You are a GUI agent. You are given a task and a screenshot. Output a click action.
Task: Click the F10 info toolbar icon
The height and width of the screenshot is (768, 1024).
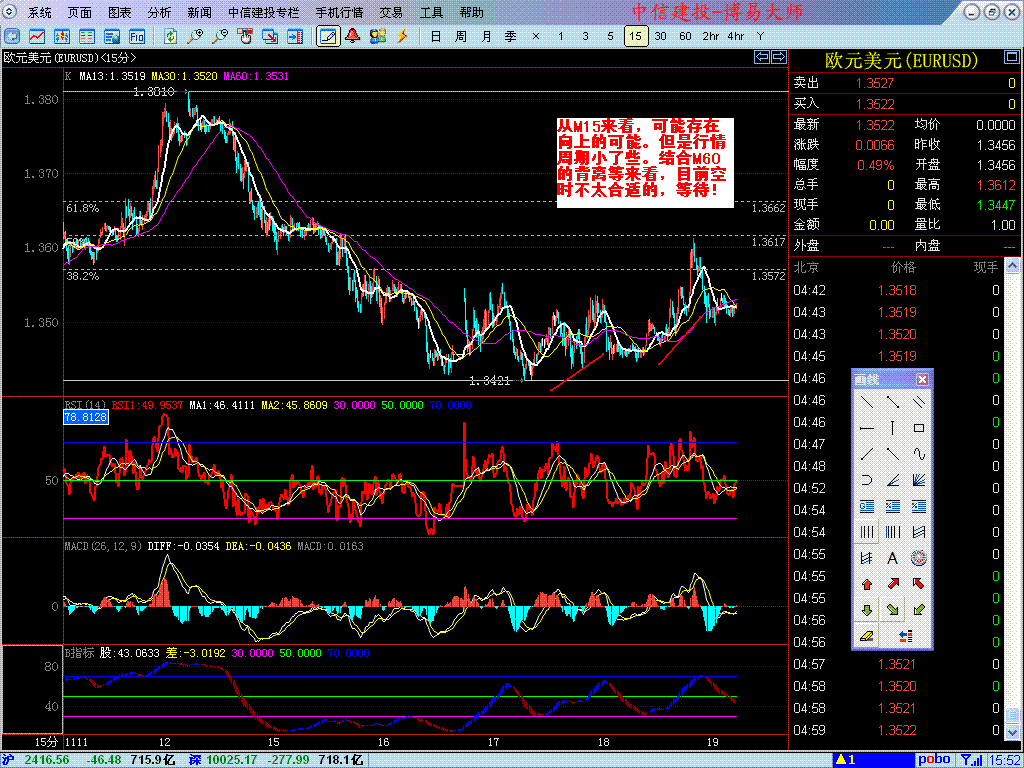136,36
